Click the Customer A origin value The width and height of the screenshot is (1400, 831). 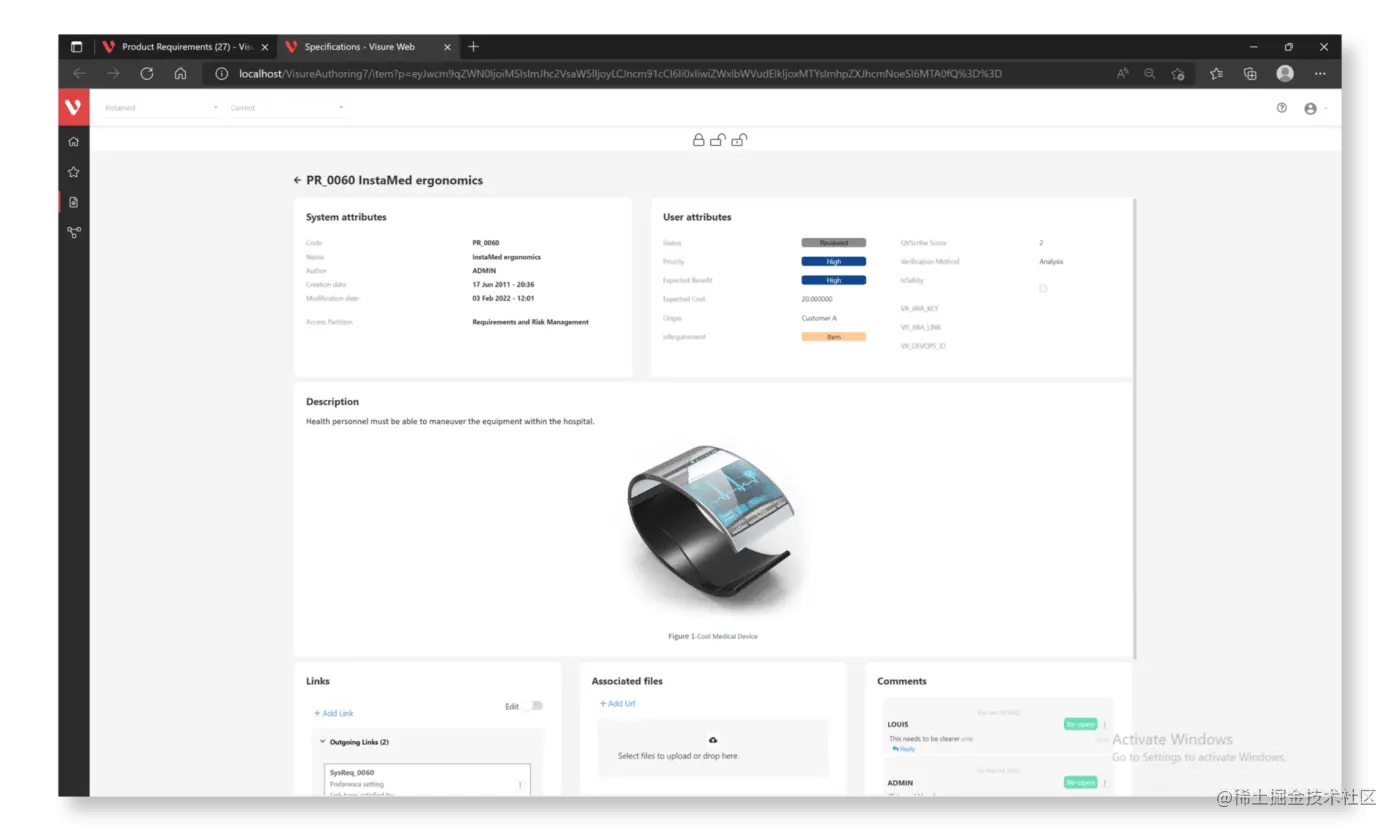pyautogui.click(x=819, y=318)
